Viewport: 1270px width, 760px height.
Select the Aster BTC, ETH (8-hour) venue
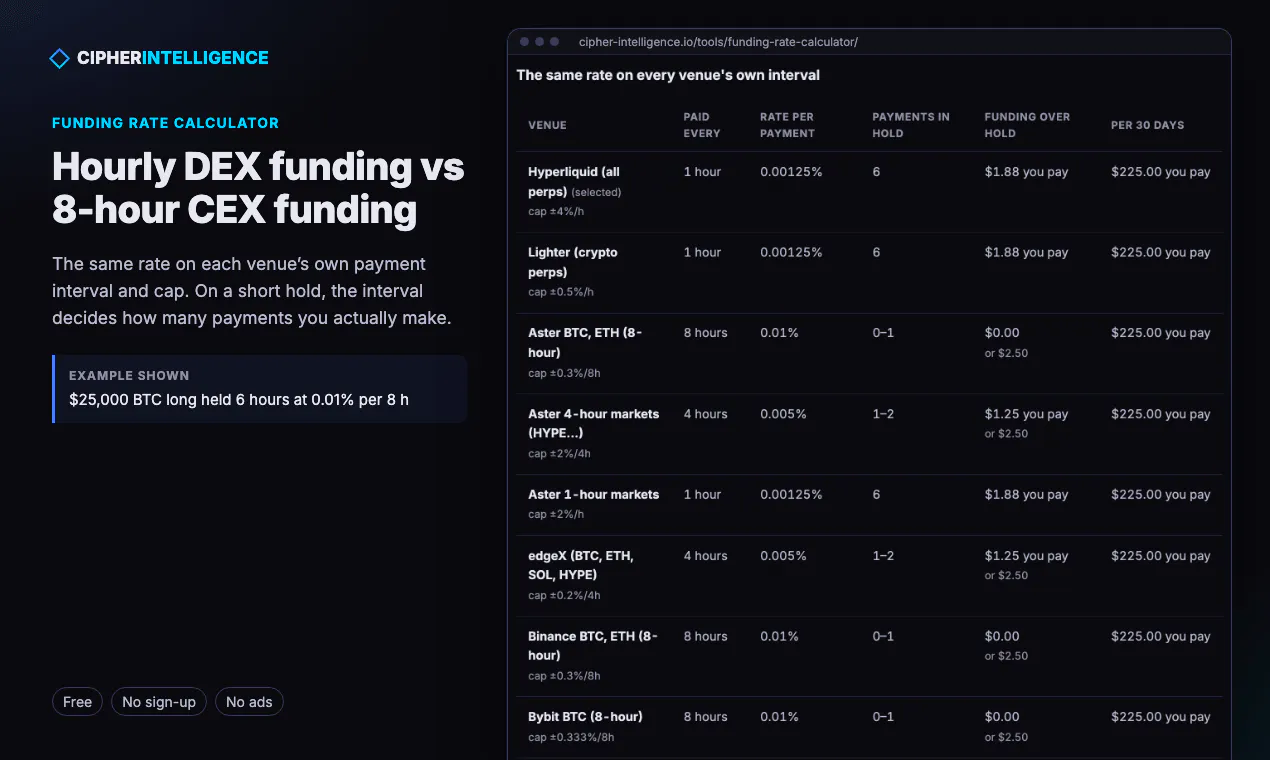[x=869, y=353]
